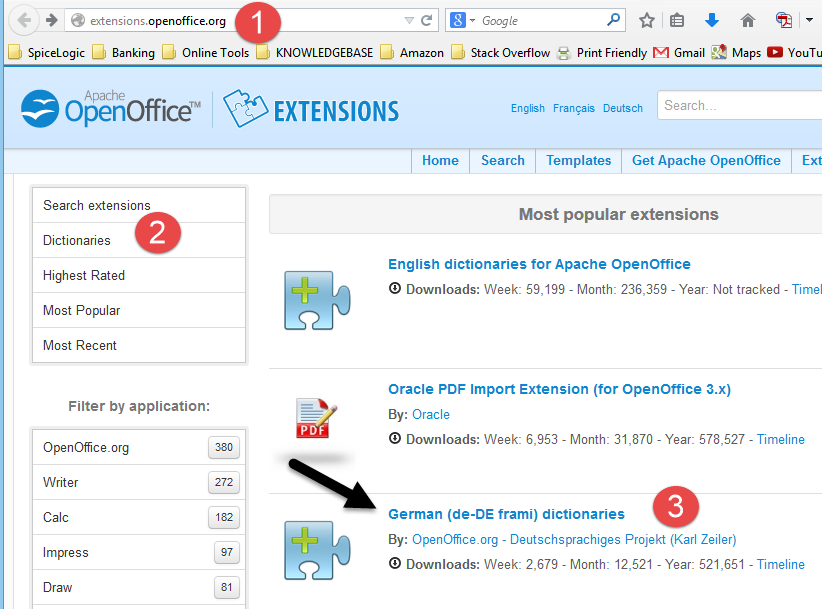Bookmark this page with the star icon
The height and width of the screenshot is (609, 822).
point(646,19)
